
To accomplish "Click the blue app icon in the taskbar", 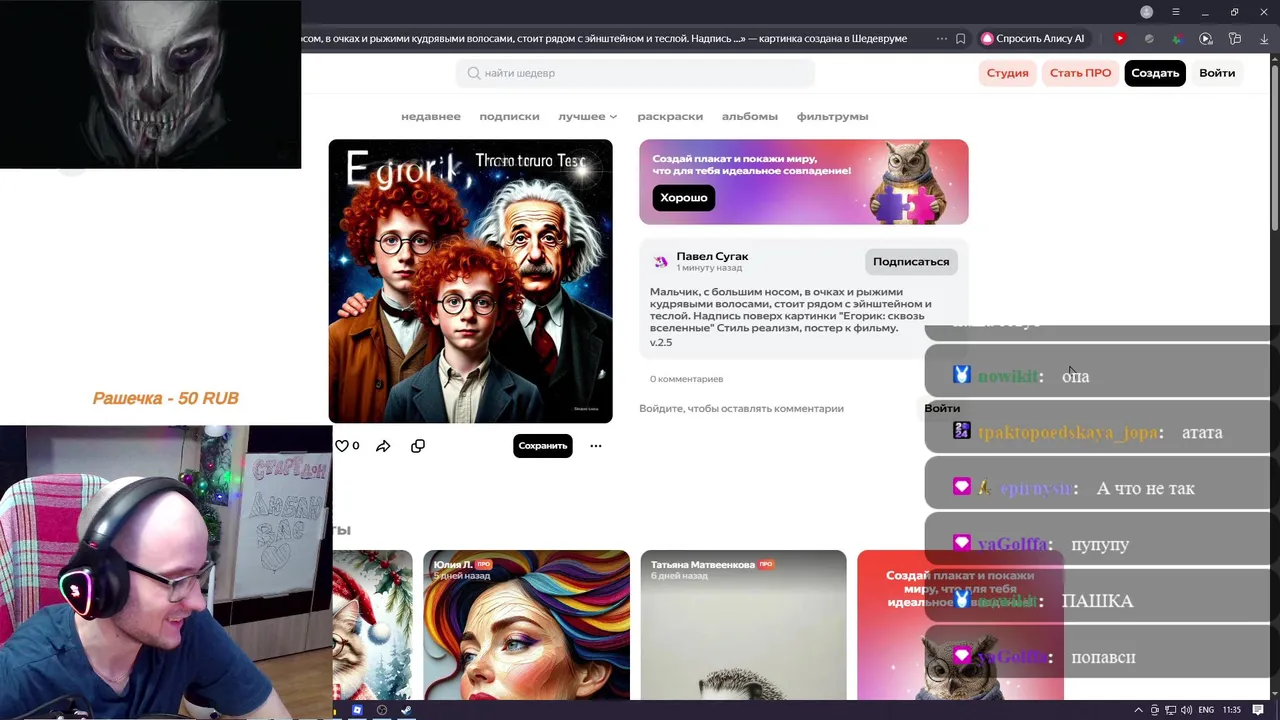I will click(357, 710).
